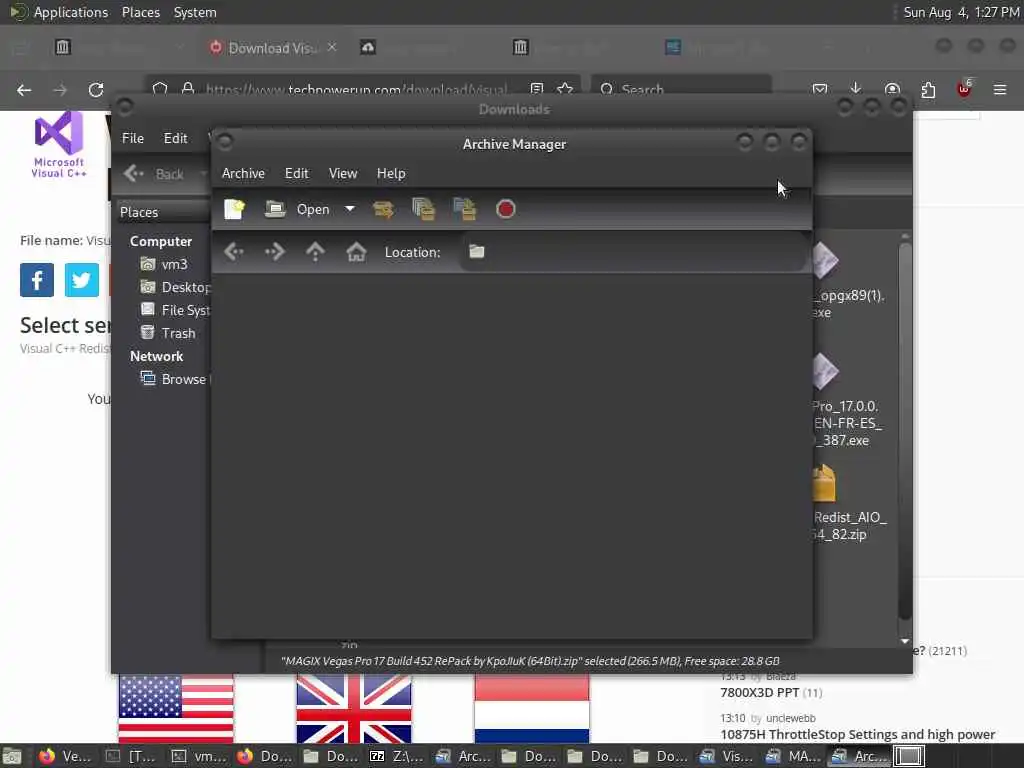The width and height of the screenshot is (1024, 768).
Task: Go up one level in Archive Manager
Action: (315, 251)
